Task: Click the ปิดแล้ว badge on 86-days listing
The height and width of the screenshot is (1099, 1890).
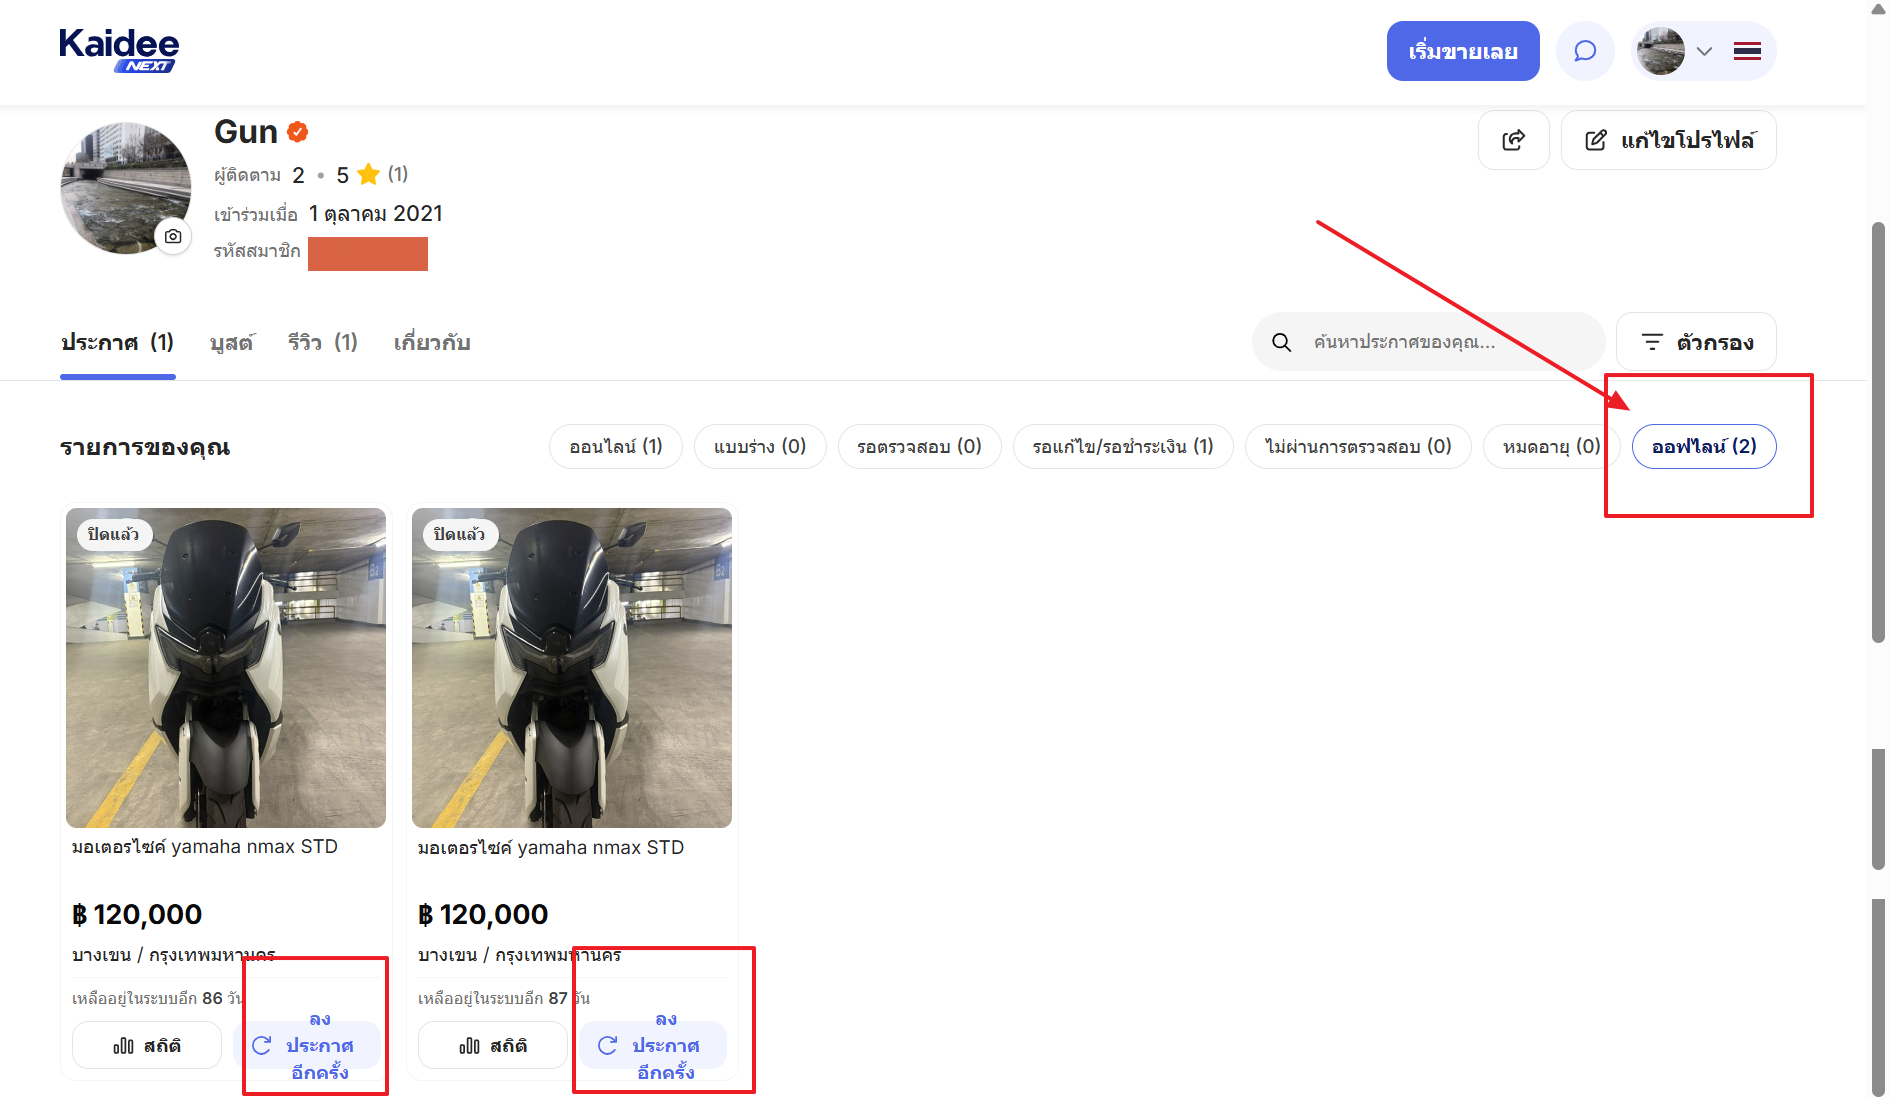Action: pos(114,534)
